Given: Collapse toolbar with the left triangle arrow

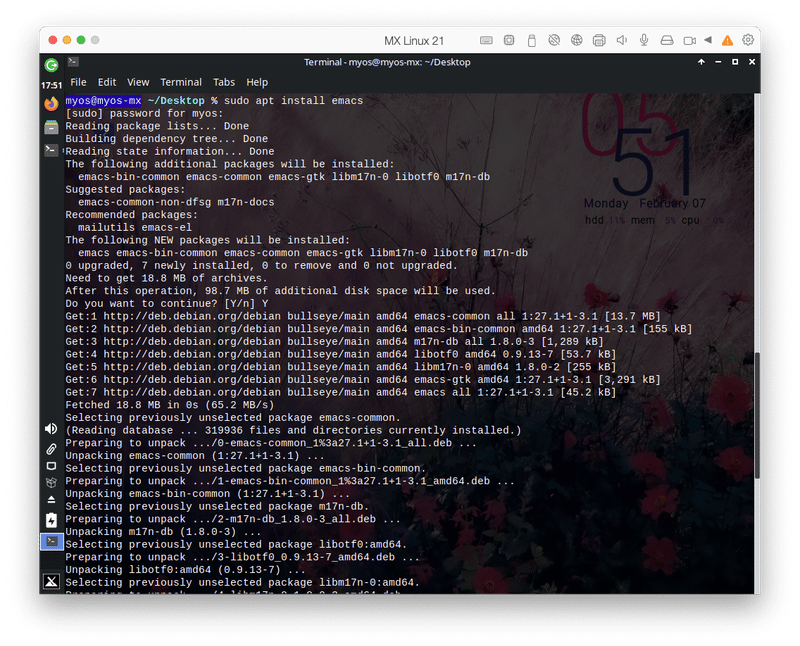Looking at the screenshot, I should (708, 40).
